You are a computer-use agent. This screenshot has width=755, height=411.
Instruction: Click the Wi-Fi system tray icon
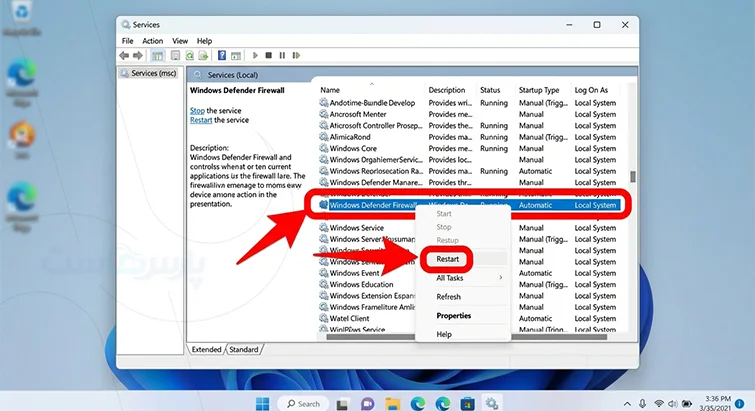pos(659,404)
